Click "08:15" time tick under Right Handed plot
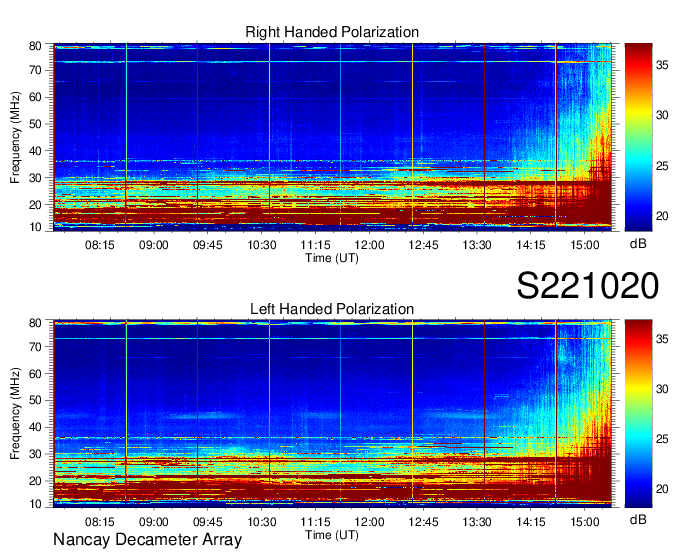 click(x=100, y=245)
